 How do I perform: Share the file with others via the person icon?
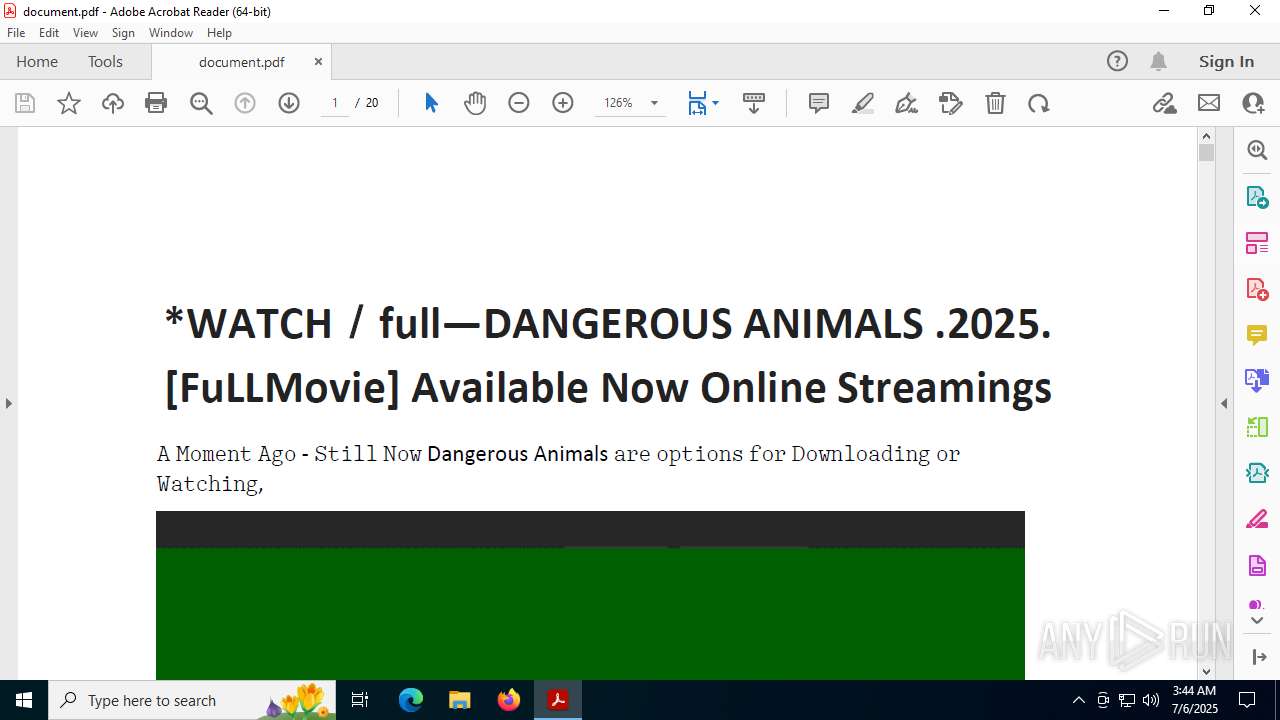[1253, 103]
